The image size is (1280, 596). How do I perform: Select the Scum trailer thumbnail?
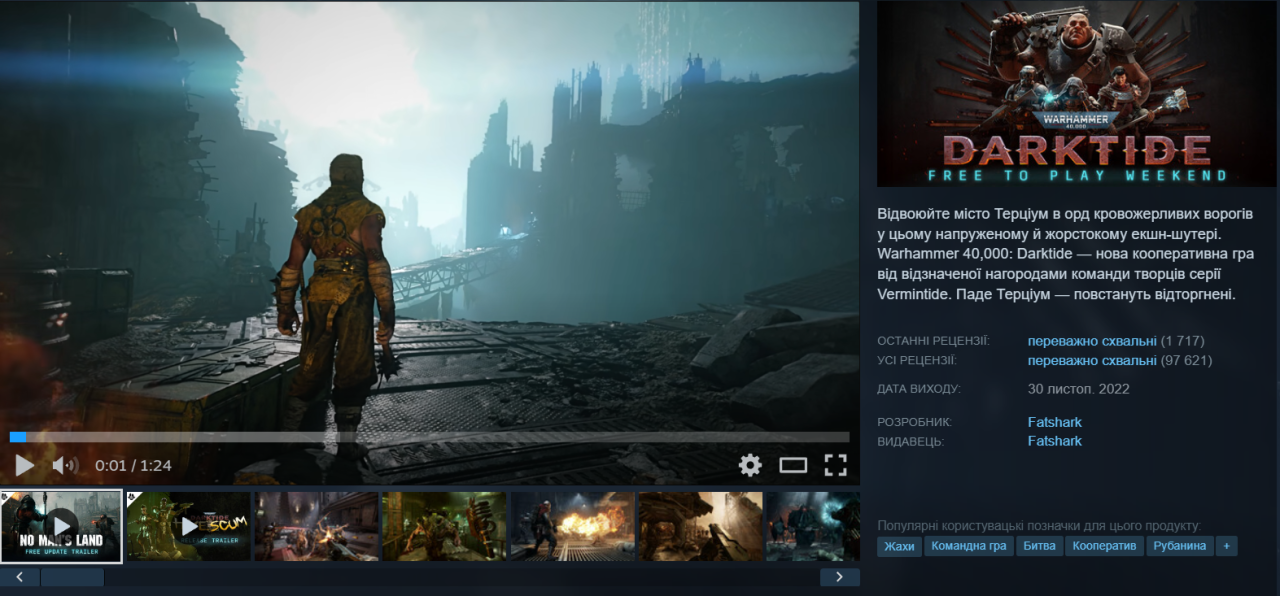tap(188, 526)
